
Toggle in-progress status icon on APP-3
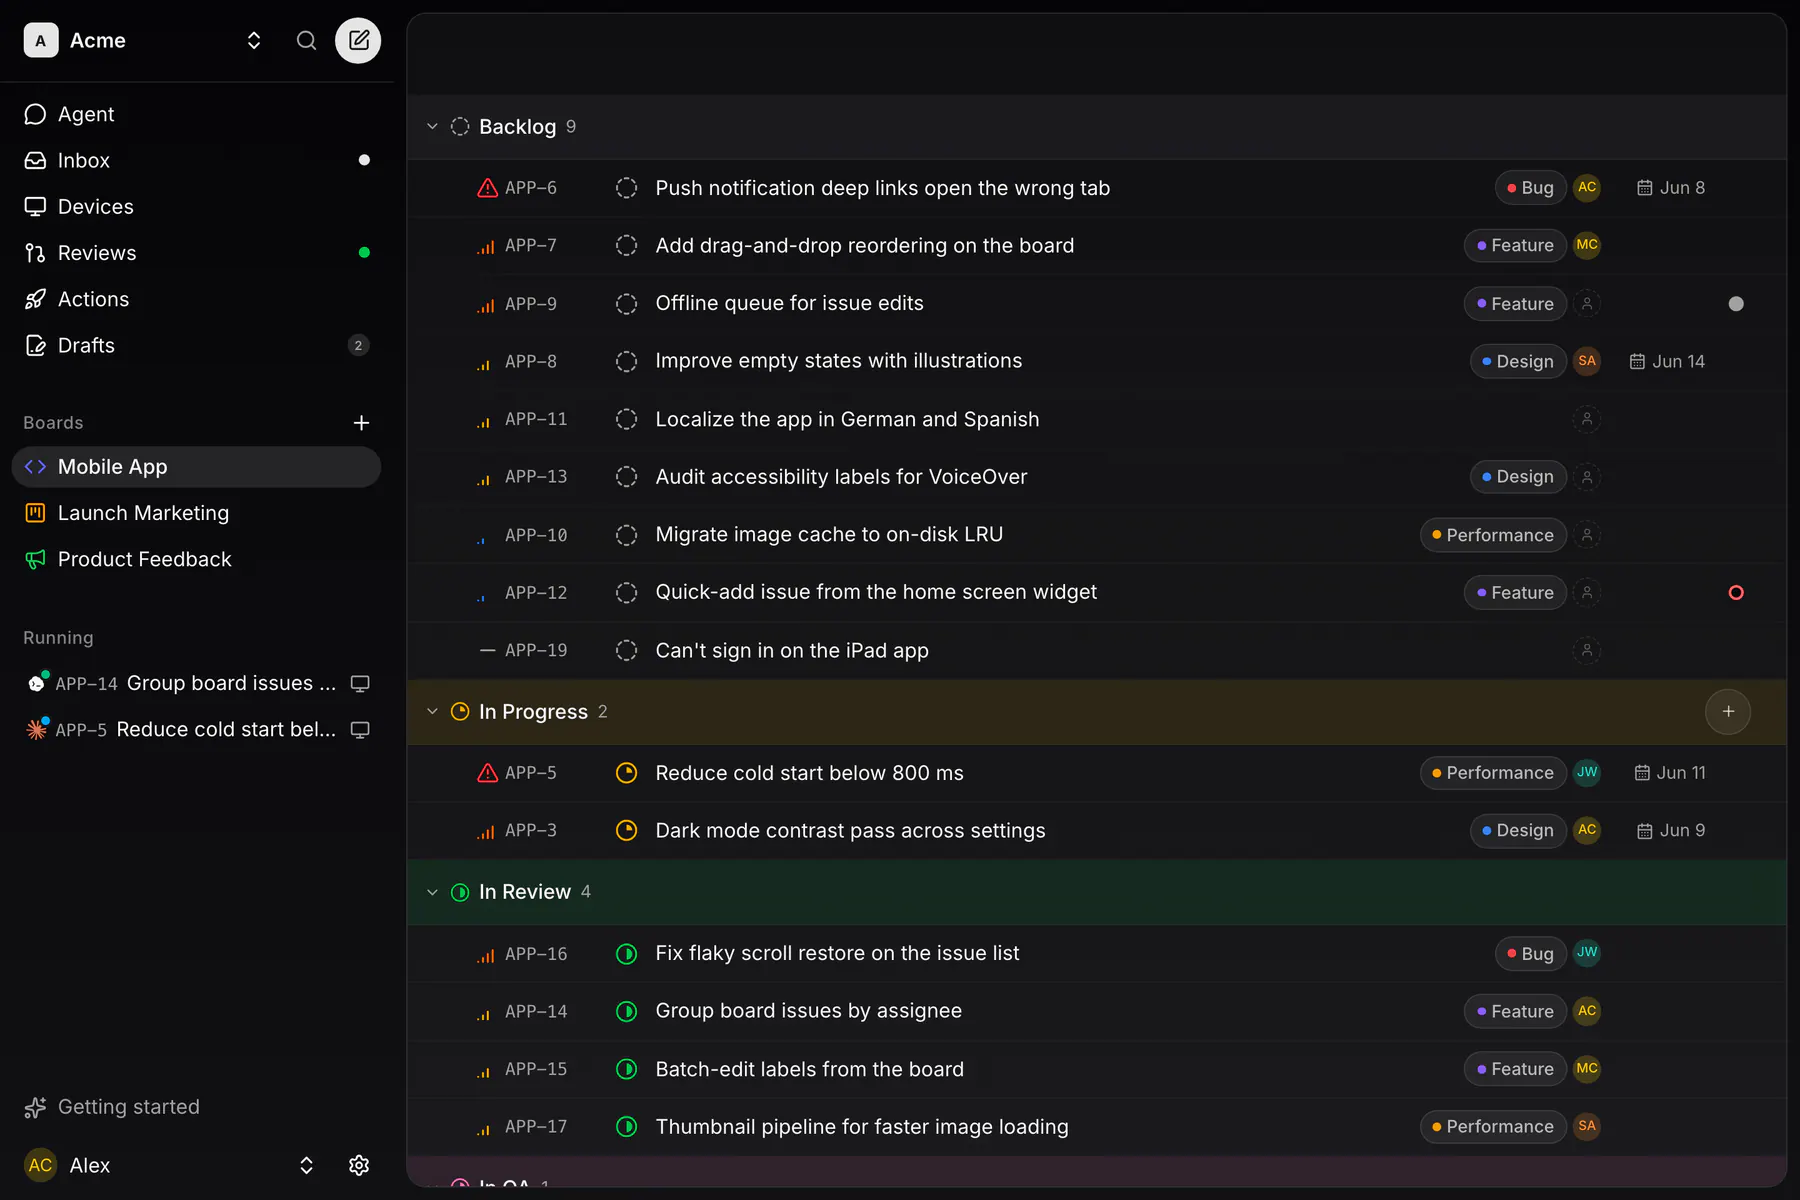tap(626, 831)
